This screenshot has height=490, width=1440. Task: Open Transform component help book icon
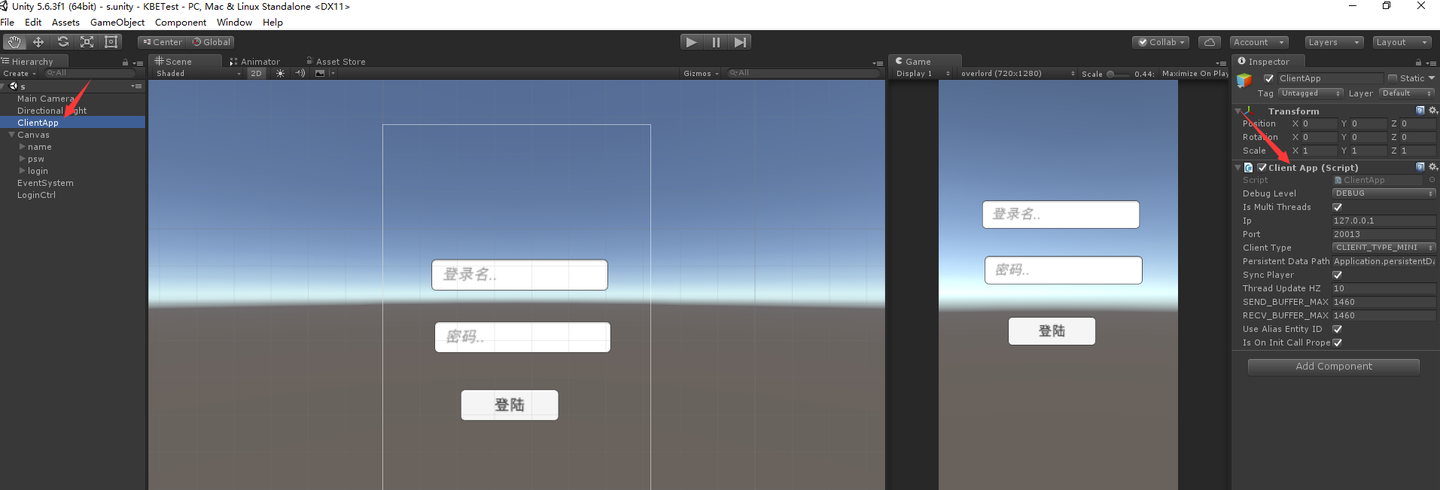pos(1420,111)
